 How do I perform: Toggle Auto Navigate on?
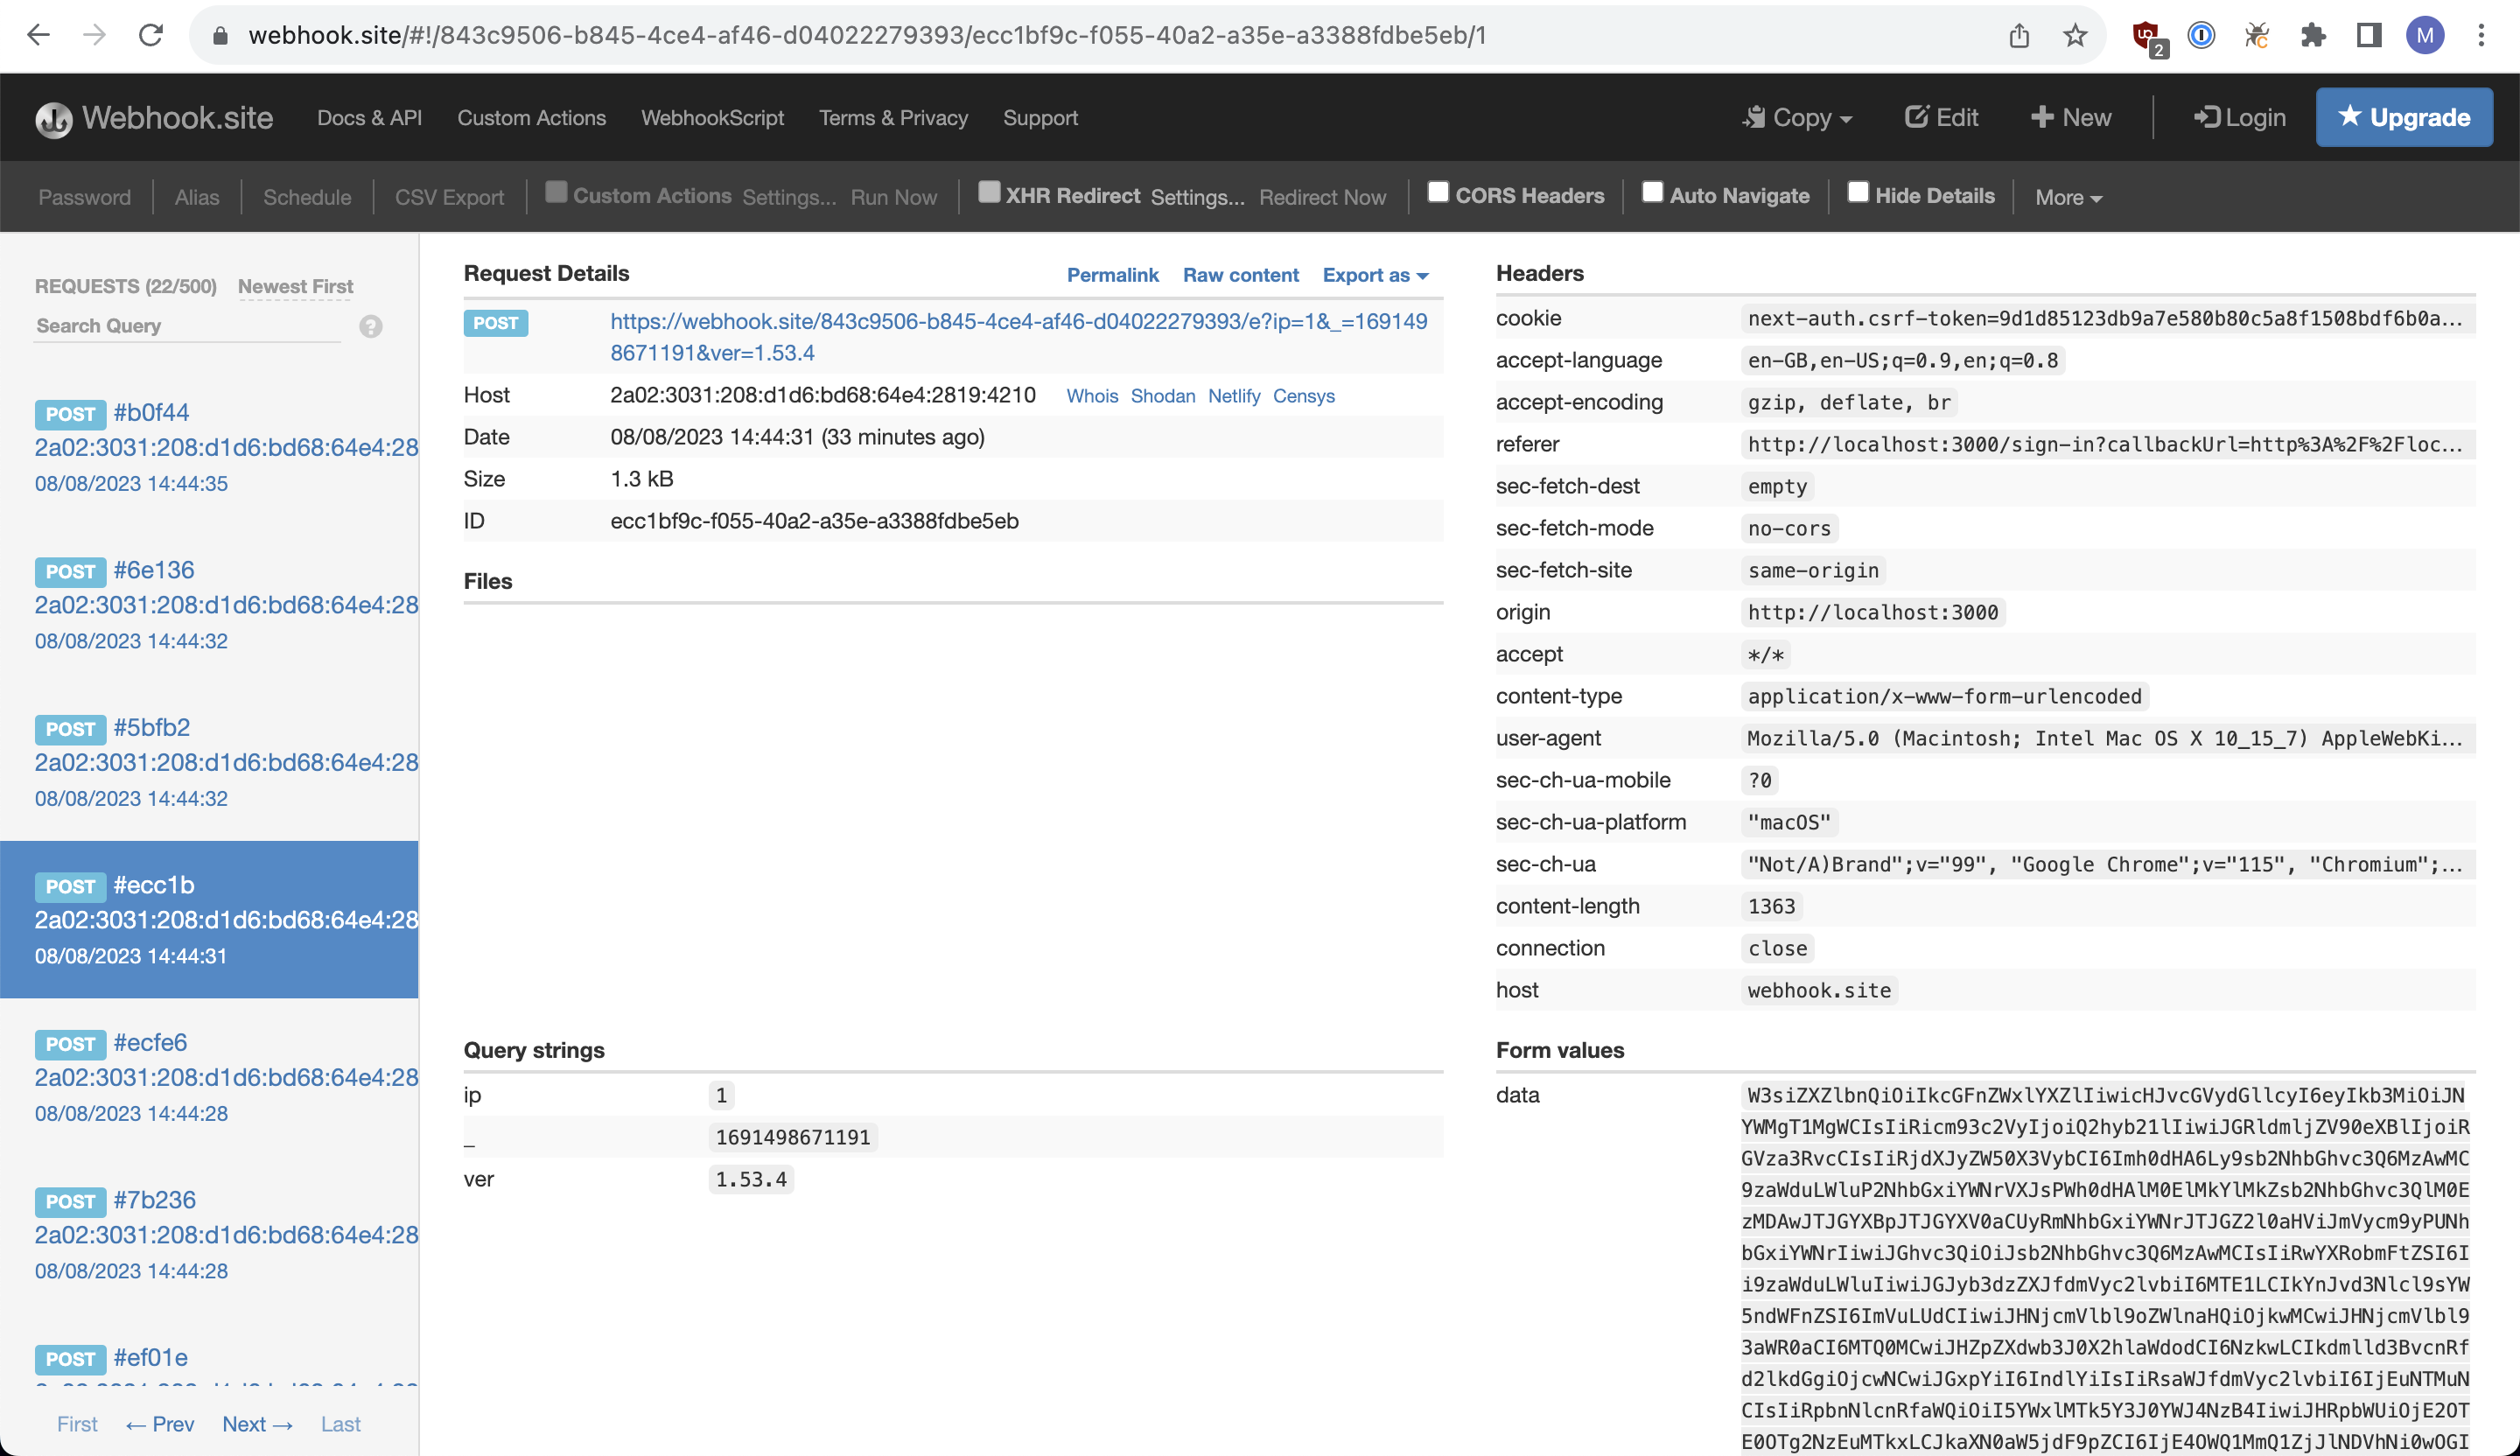tap(1652, 190)
